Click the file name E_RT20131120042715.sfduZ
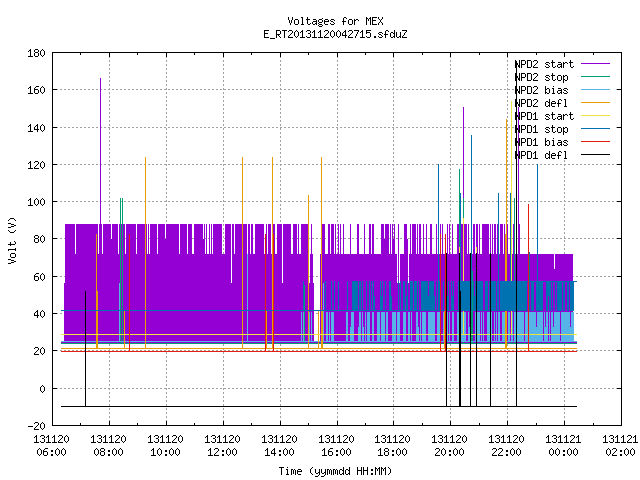The height and width of the screenshot is (480, 640). [x=335, y=34]
